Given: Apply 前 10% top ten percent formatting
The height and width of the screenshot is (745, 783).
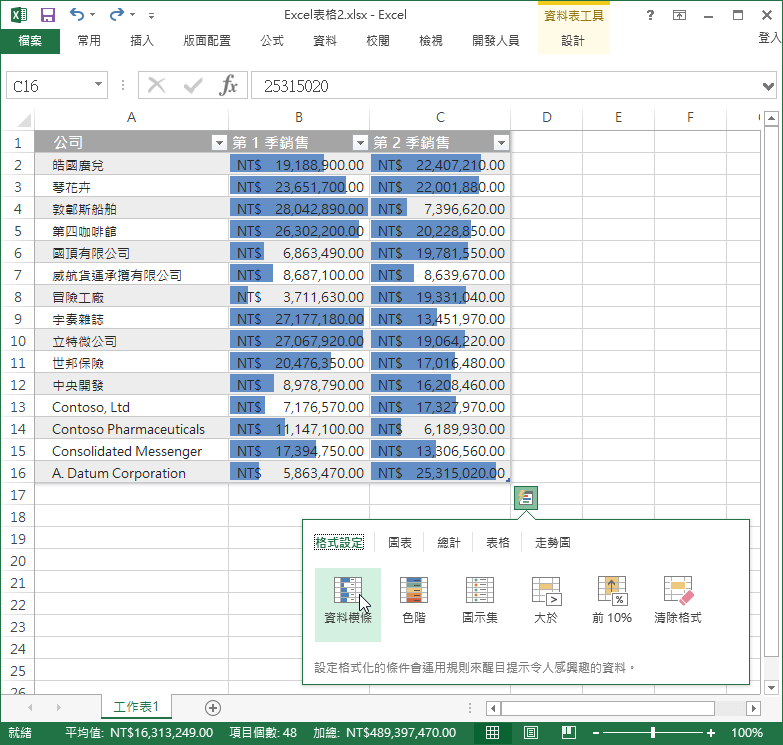Looking at the screenshot, I should click(x=612, y=601).
